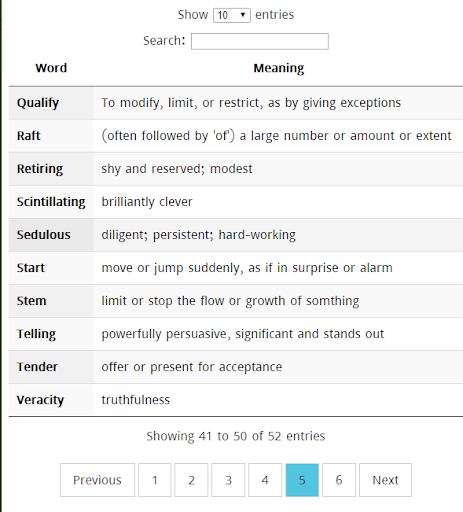This screenshot has width=463, height=512.
Task: Sort table by the Meaning column header
Action: click(279, 68)
